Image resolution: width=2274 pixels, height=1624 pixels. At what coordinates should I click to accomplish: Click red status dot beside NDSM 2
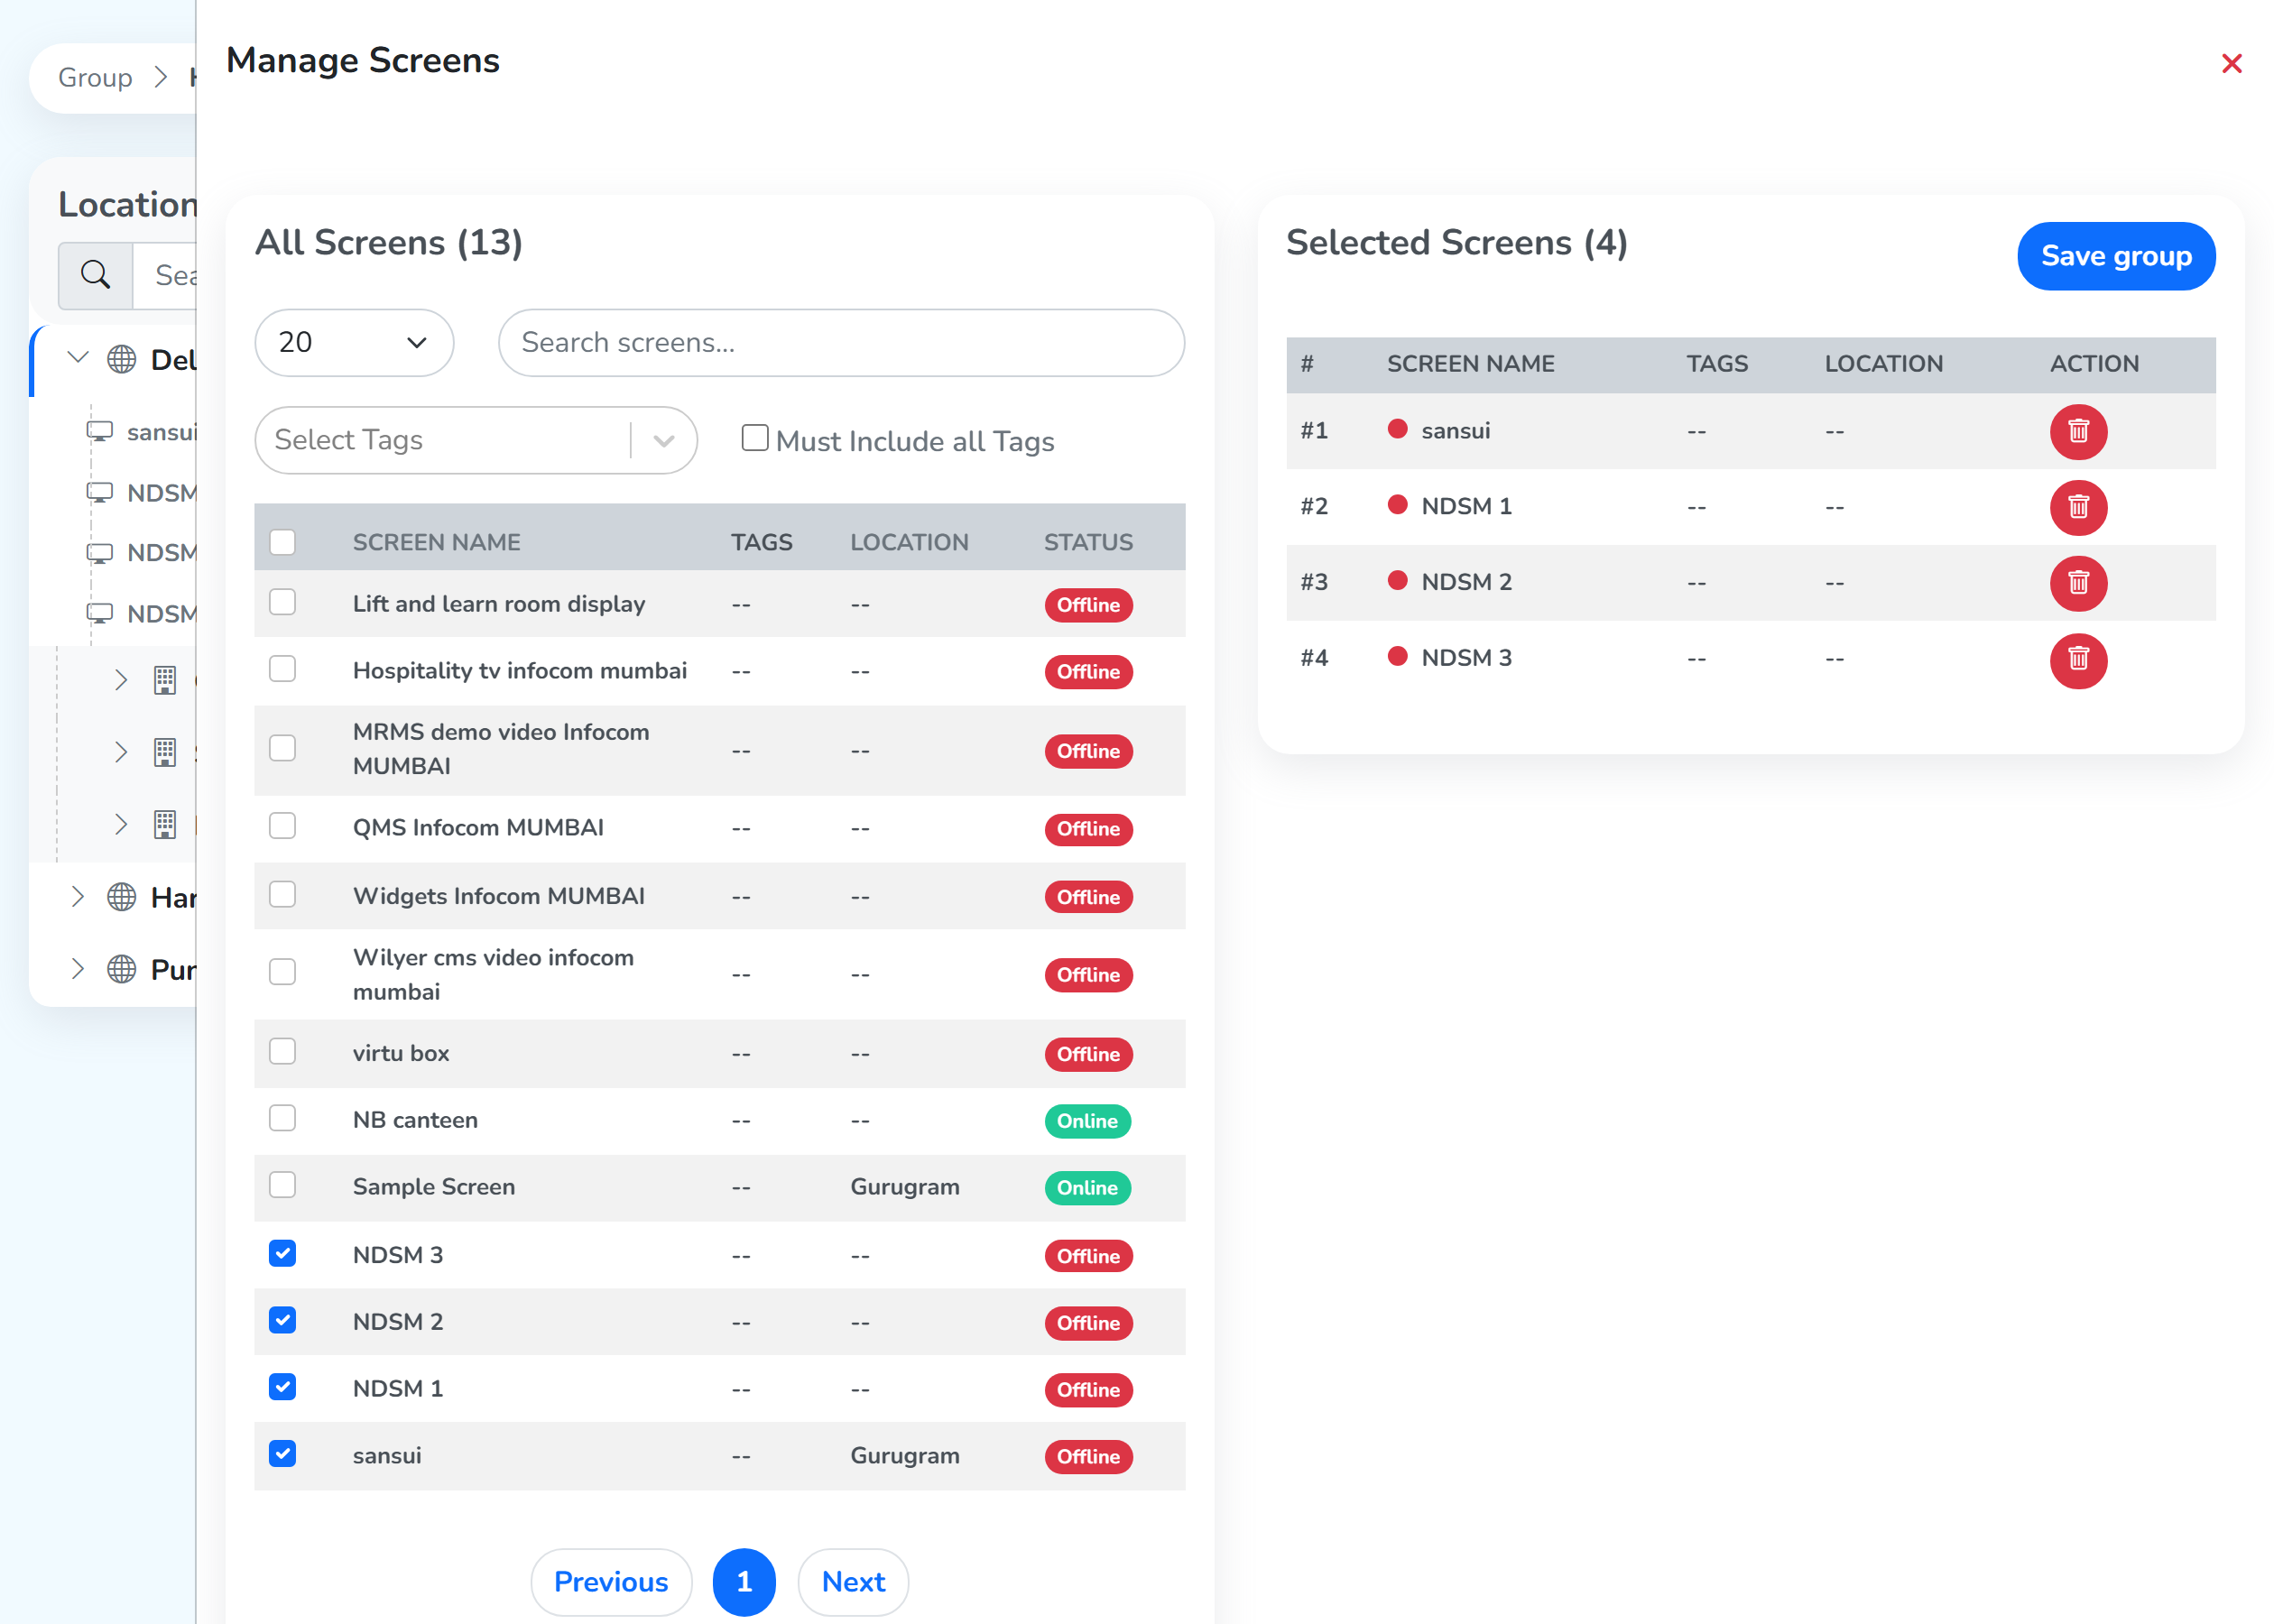[x=1397, y=581]
